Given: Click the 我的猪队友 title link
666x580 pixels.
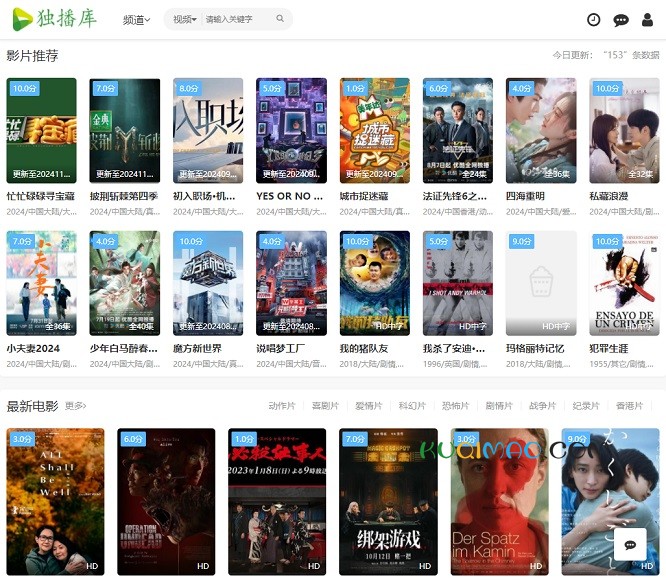Looking at the screenshot, I should click(364, 349).
